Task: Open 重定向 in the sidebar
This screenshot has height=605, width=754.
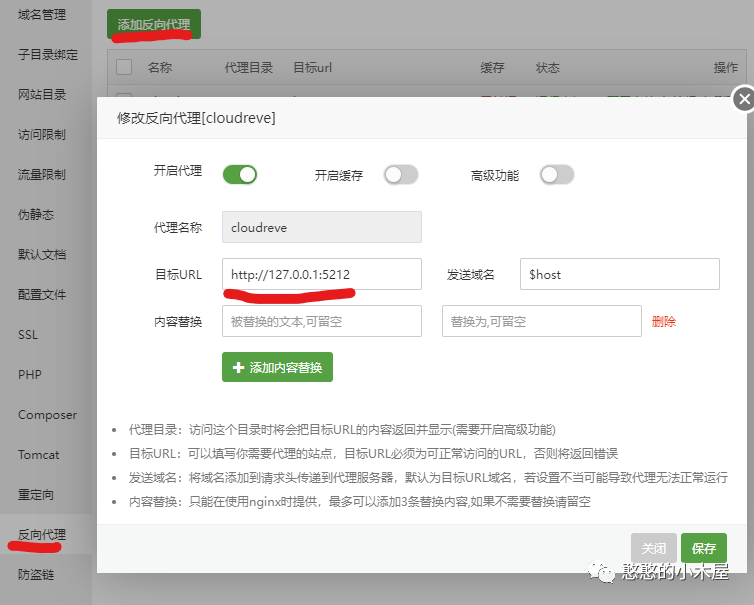Action: tap(36, 494)
